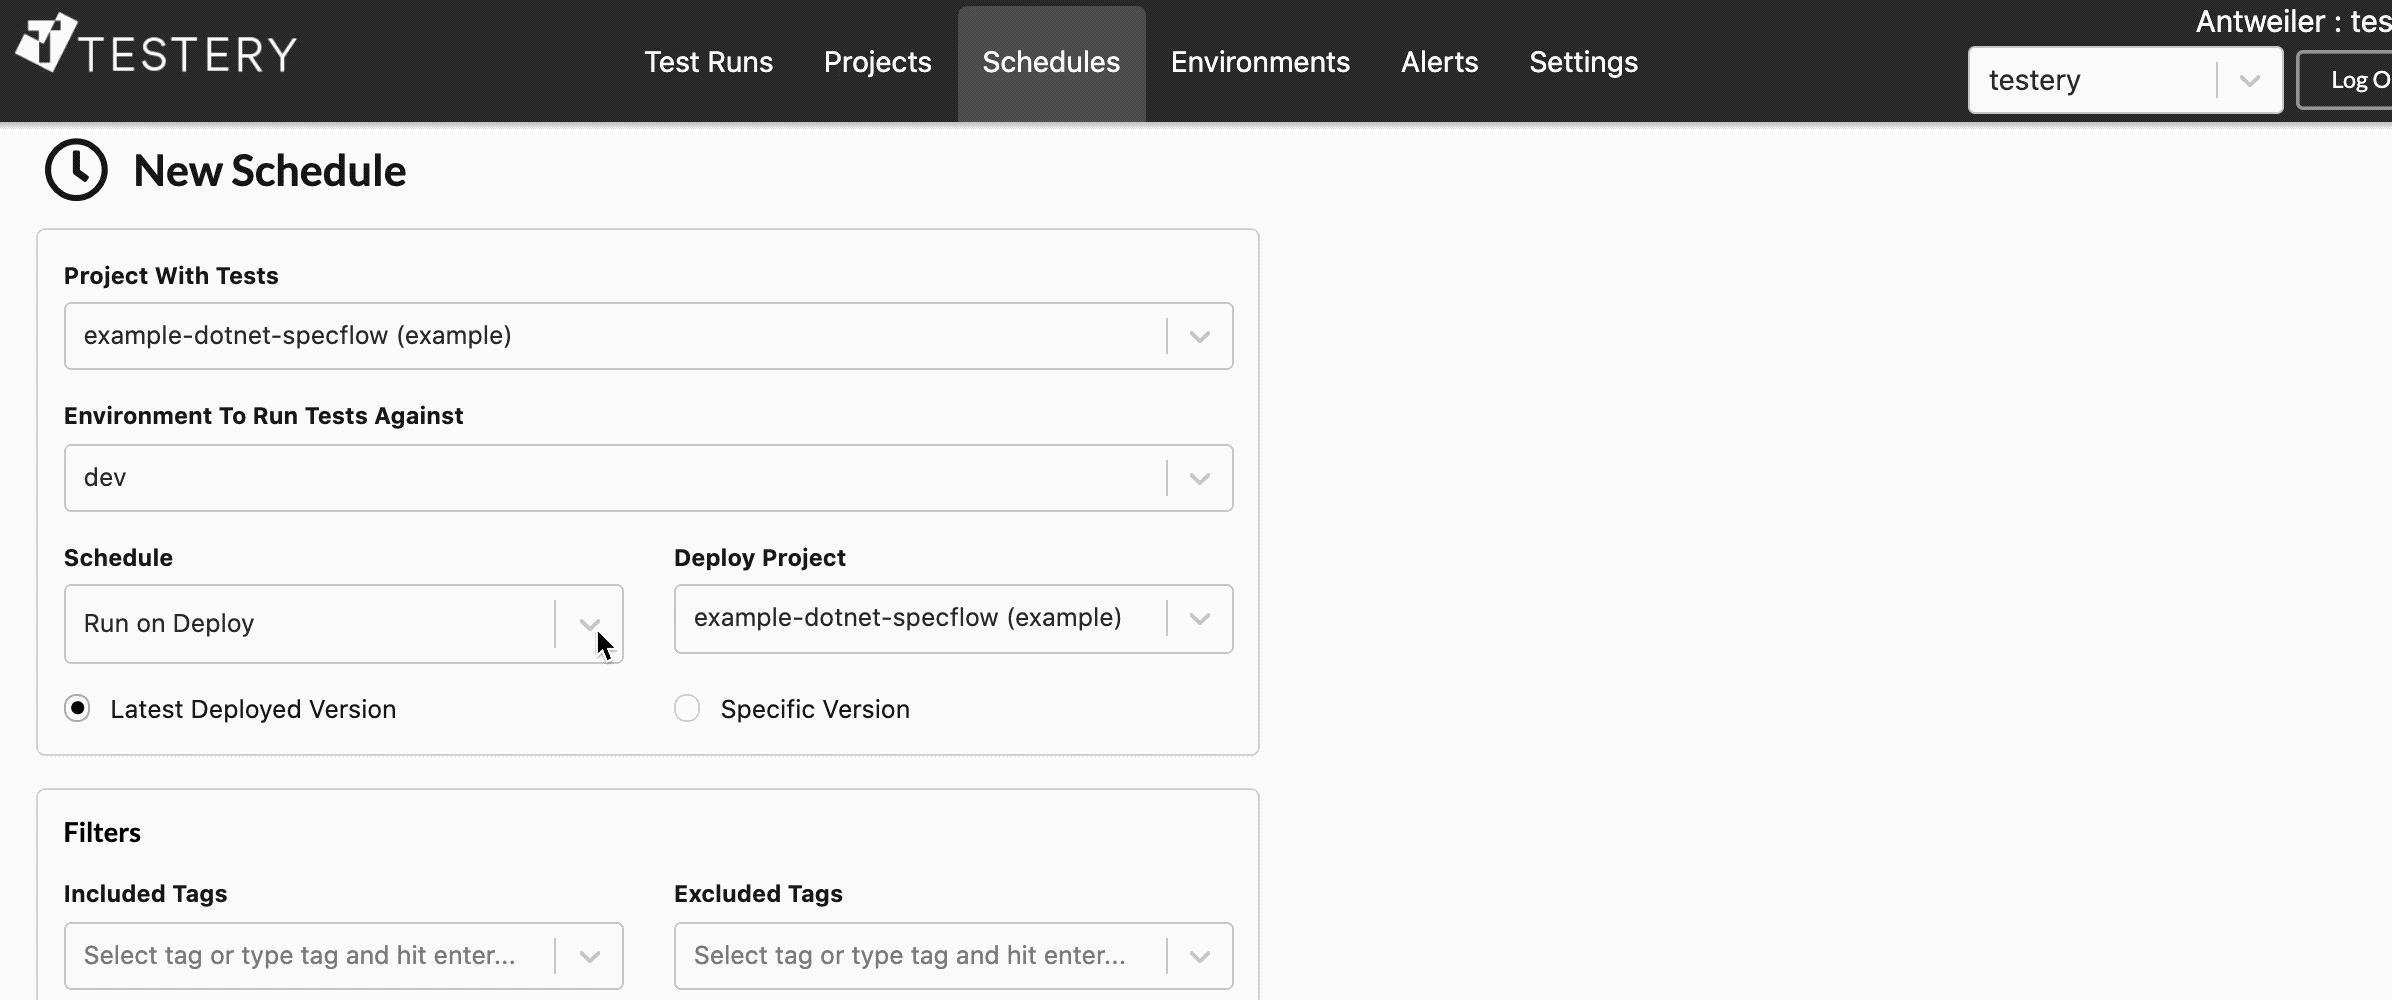2392x1000 pixels.
Task: Click the Excluded Tags input field
Action: 910,955
